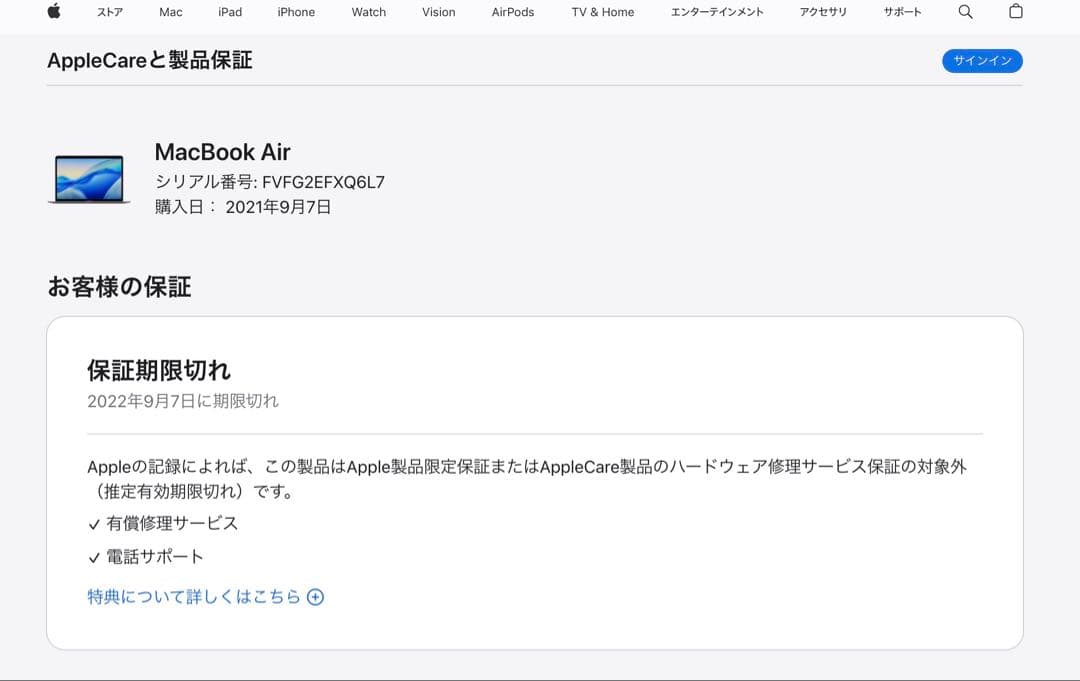Select Mac in the navigation bar

170,12
